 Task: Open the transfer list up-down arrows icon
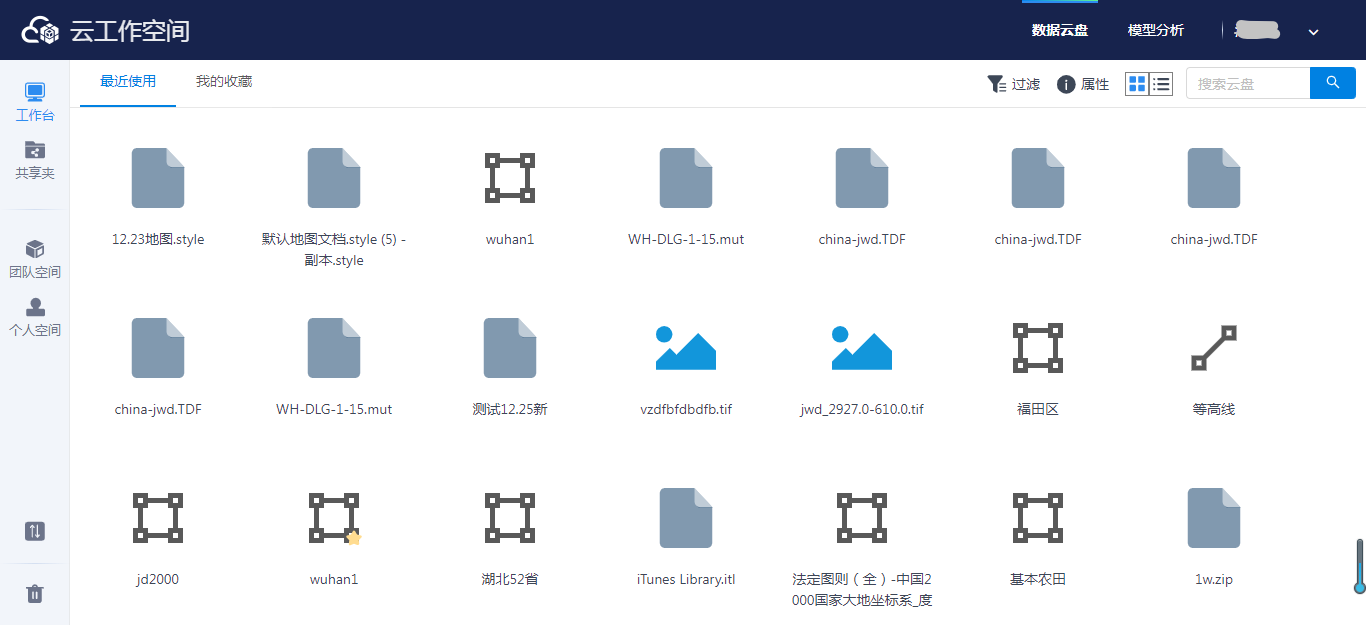coord(35,532)
